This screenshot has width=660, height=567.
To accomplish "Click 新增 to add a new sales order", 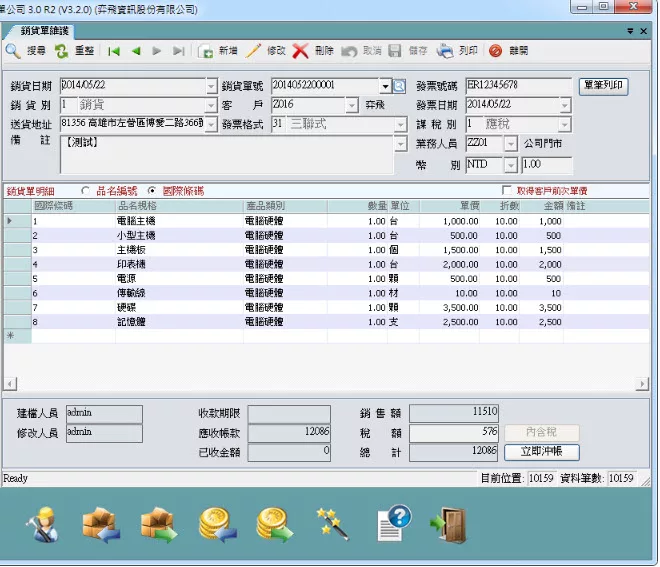I will tap(206, 50).
